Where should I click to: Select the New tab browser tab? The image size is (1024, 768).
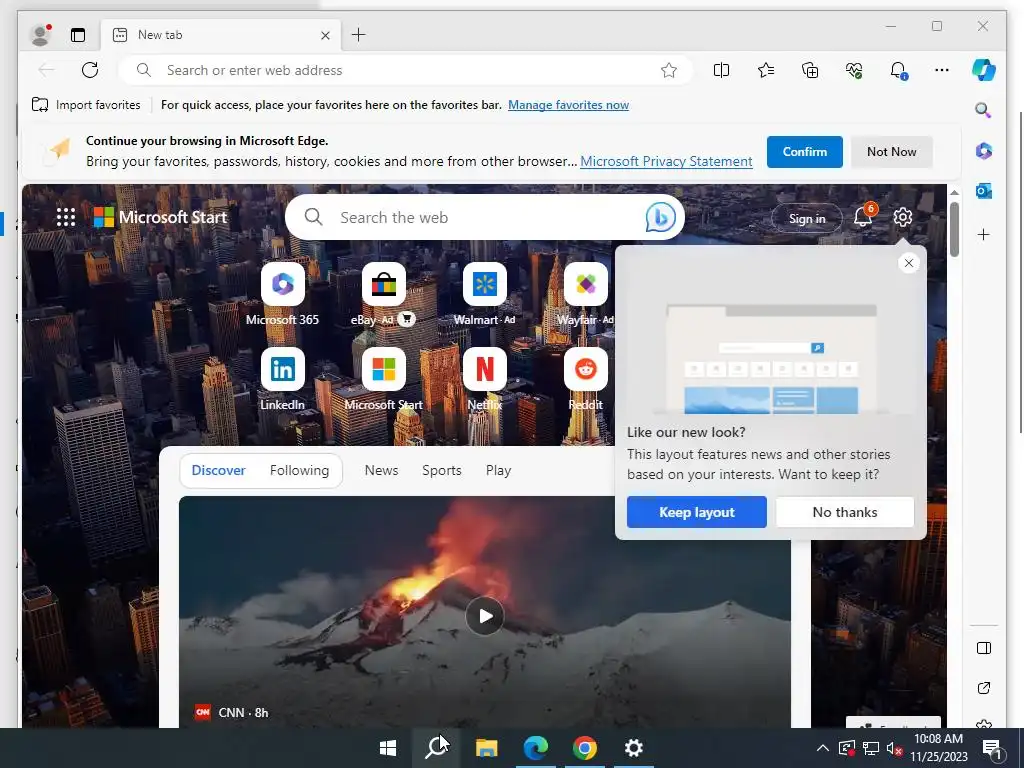pyautogui.click(x=220, y=35)
